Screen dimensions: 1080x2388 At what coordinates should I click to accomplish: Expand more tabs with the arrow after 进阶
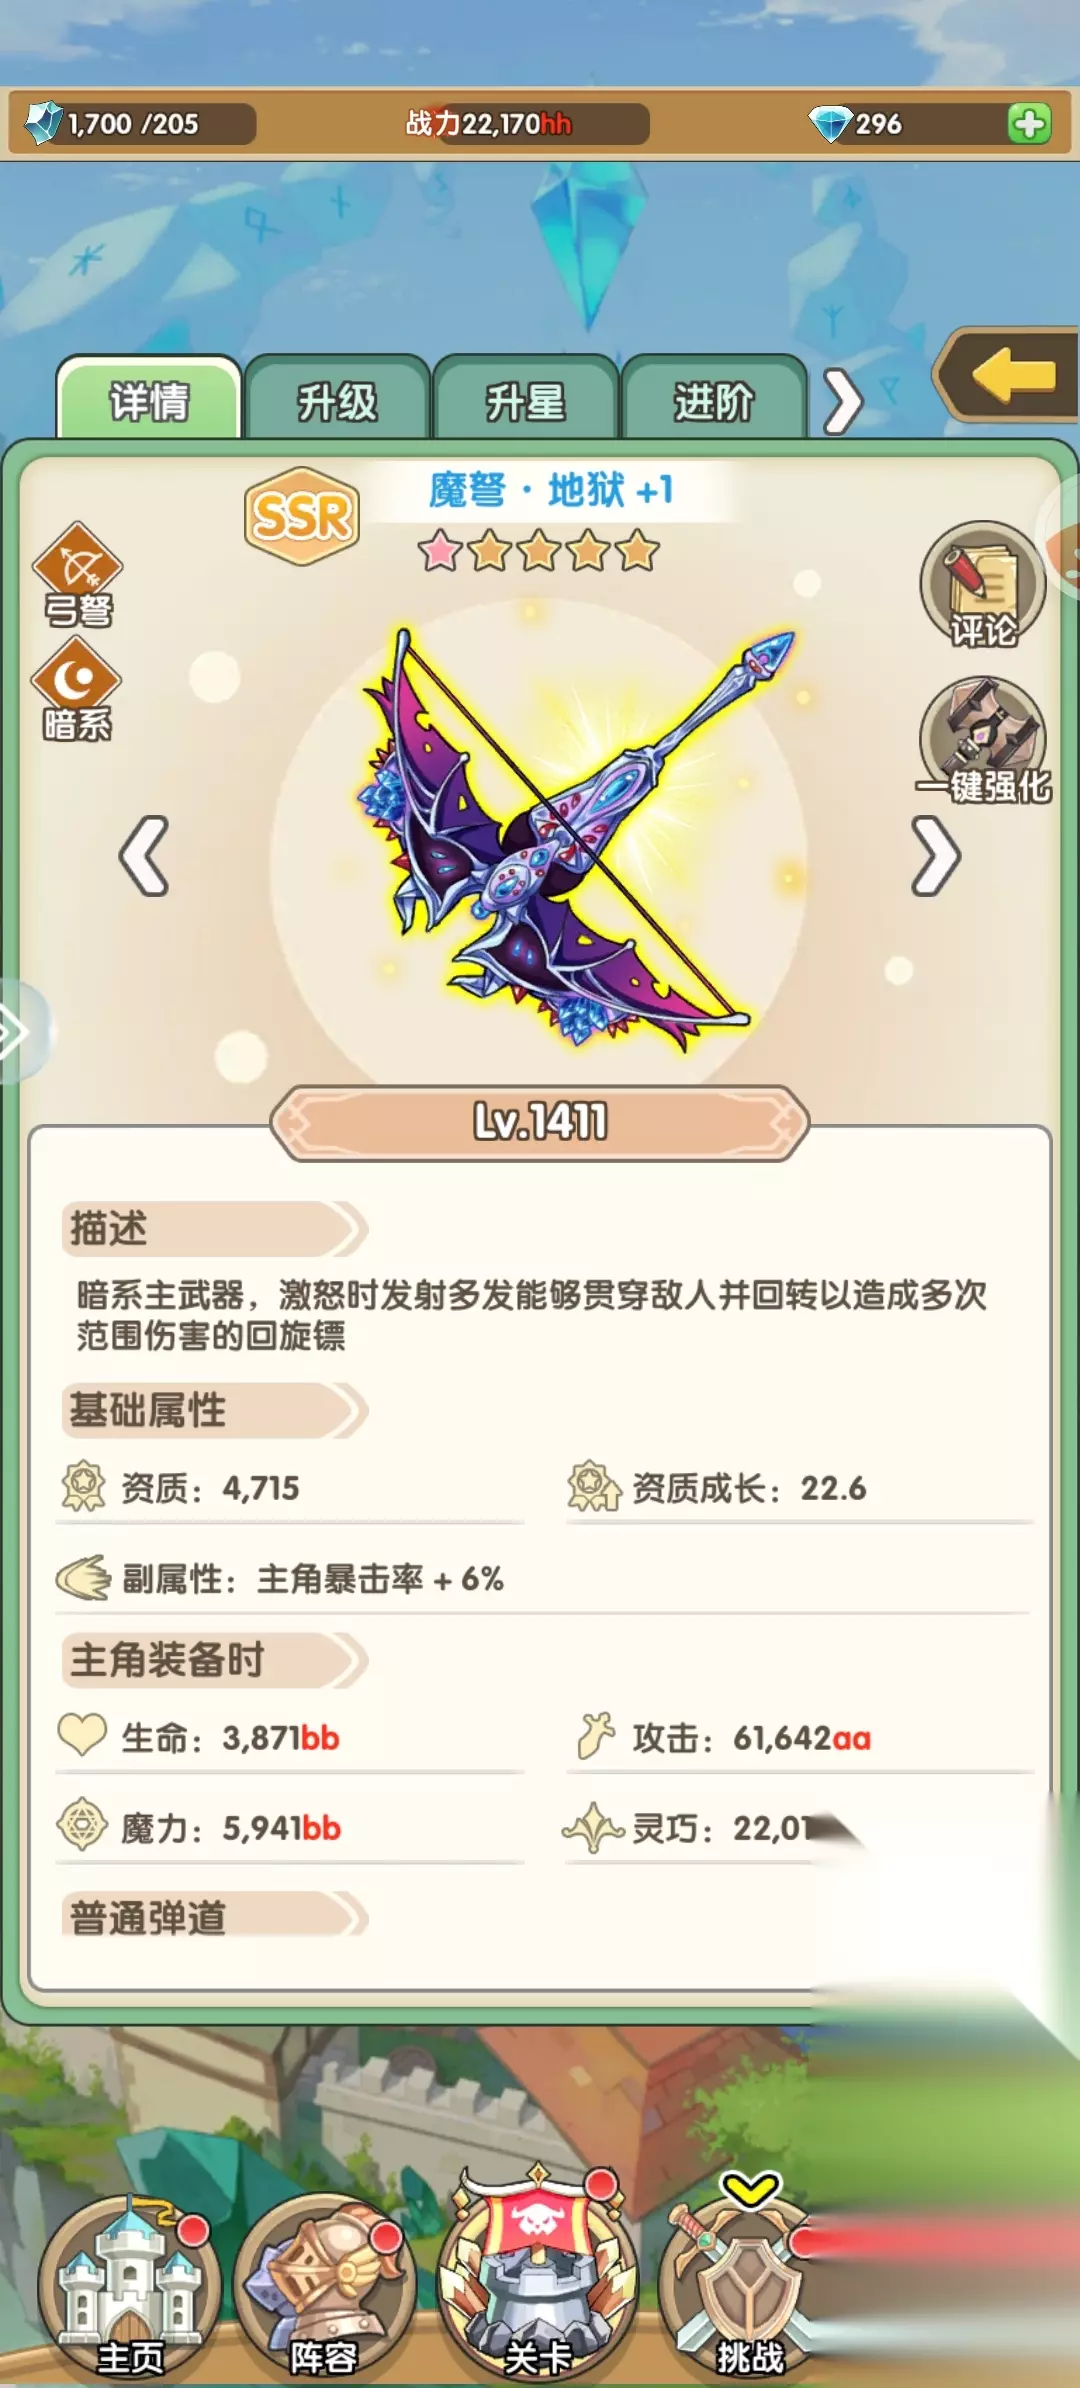point(842,402)
